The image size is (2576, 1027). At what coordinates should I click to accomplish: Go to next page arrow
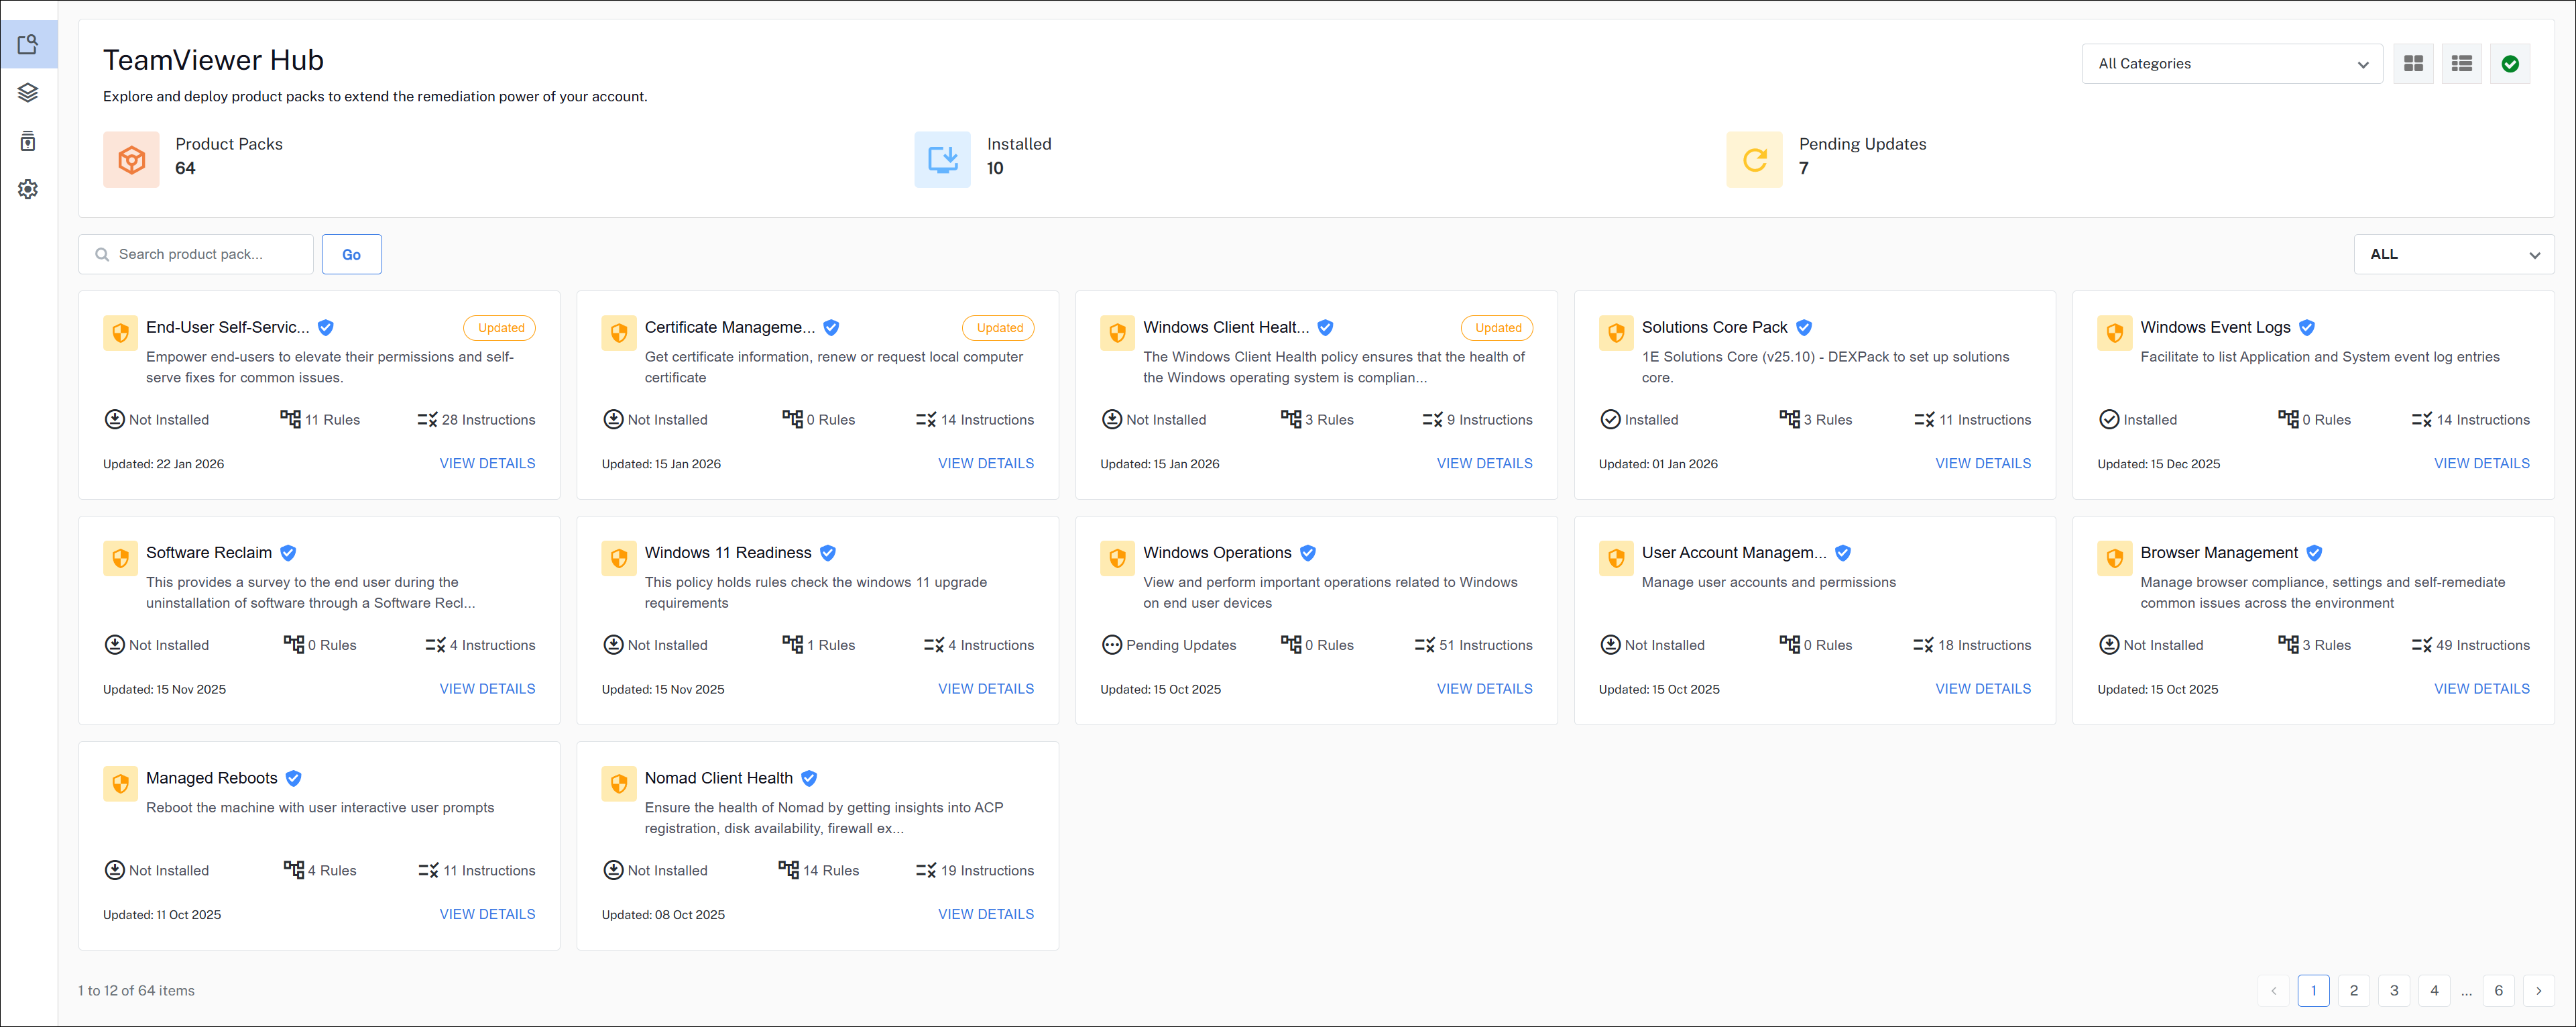tap(2538, 990)
